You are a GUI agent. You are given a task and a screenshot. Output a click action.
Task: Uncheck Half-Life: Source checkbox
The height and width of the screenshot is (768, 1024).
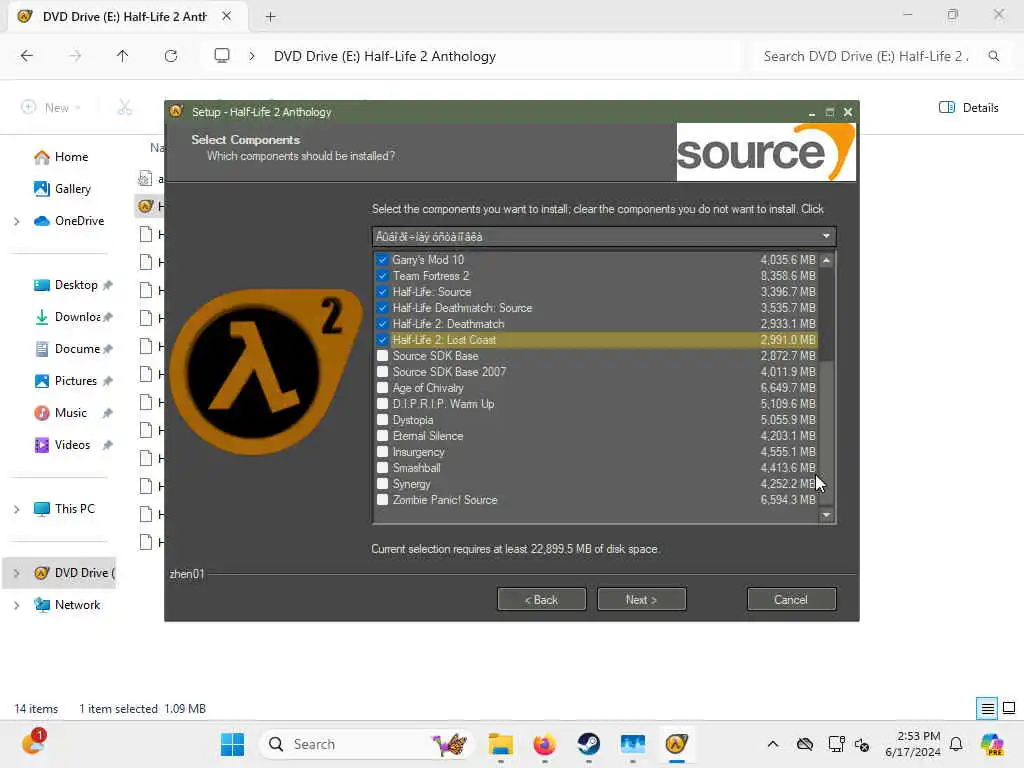pos(383,292)
